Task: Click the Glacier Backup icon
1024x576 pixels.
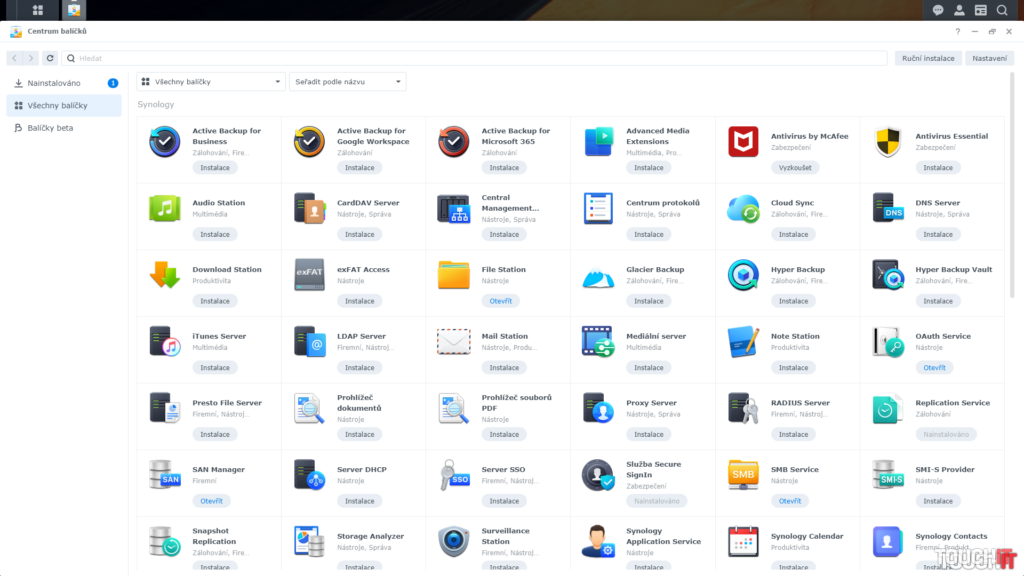Action: 598,275
